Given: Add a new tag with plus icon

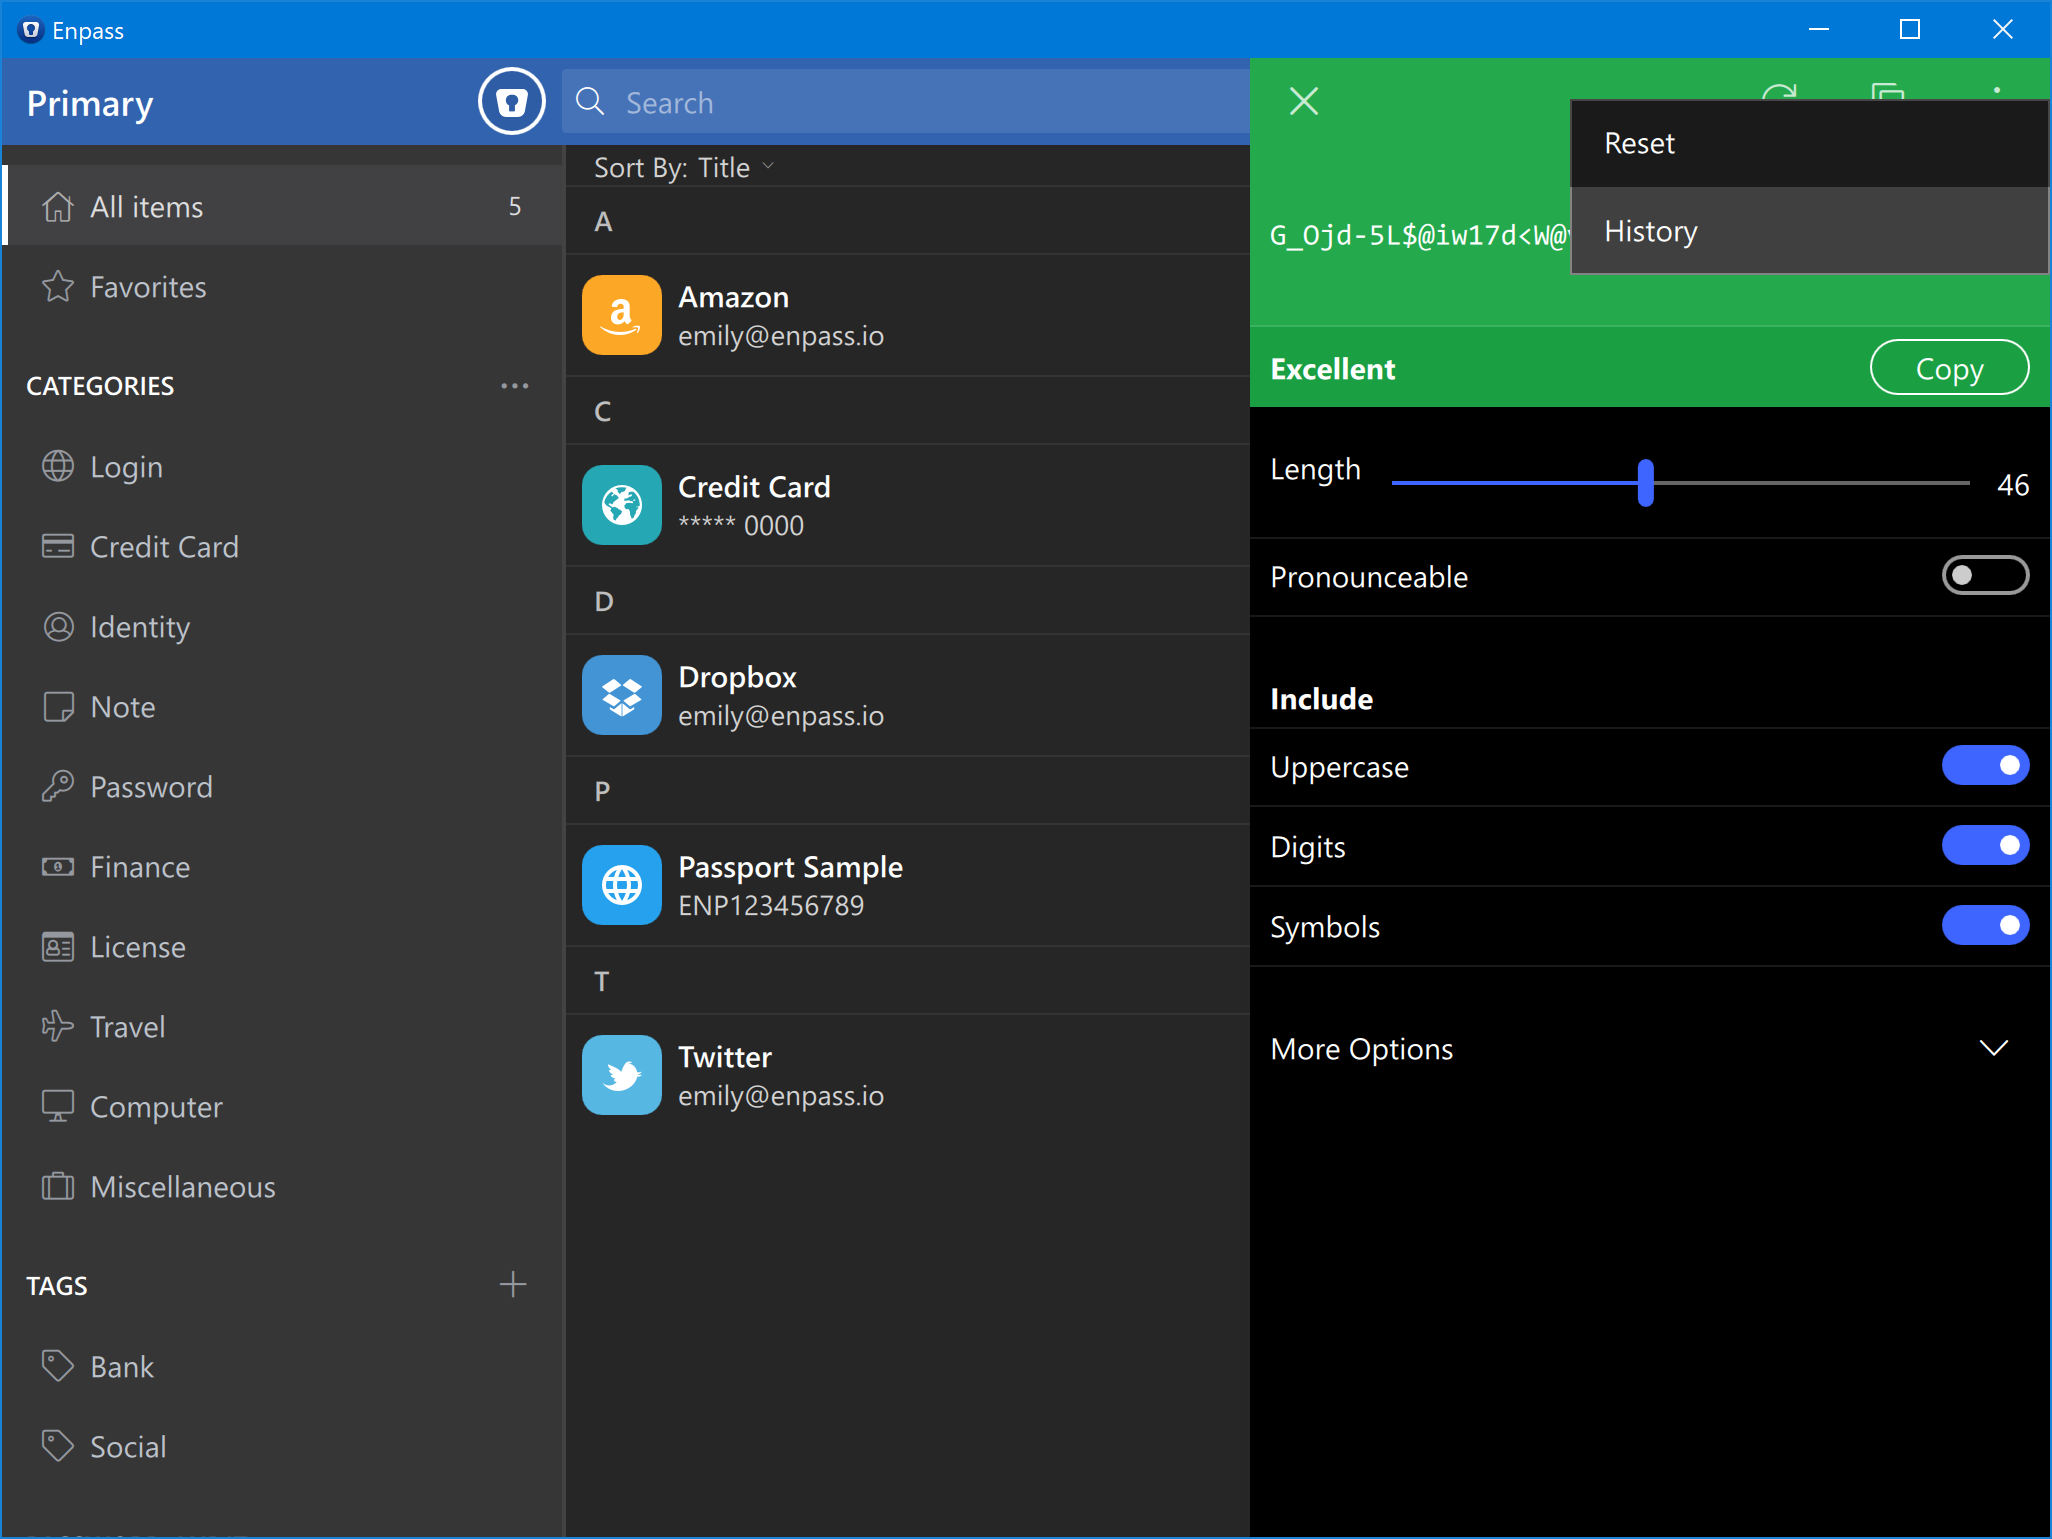Looking at the screenshot, I should pos(513,1284).
